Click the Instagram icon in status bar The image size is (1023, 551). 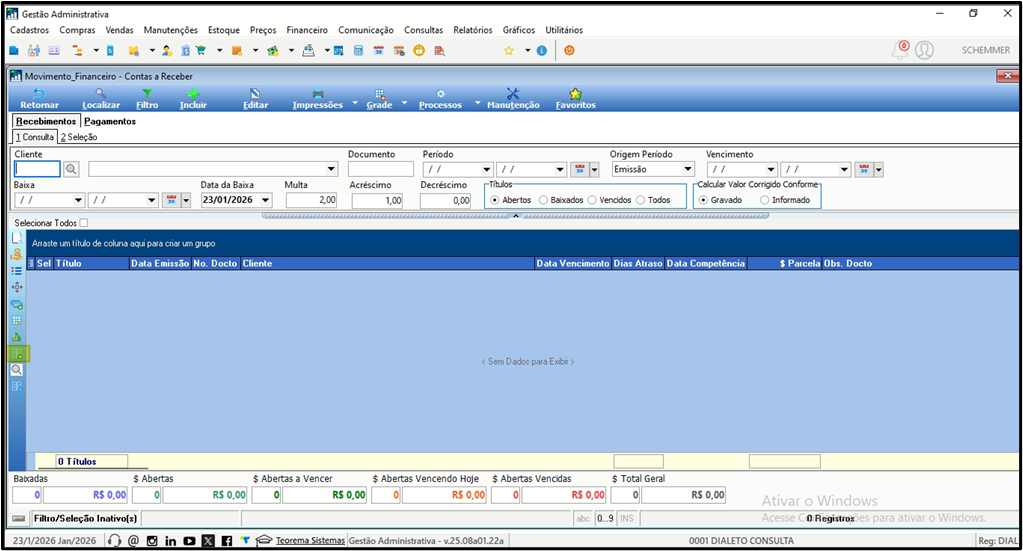[x=152, y=541]
